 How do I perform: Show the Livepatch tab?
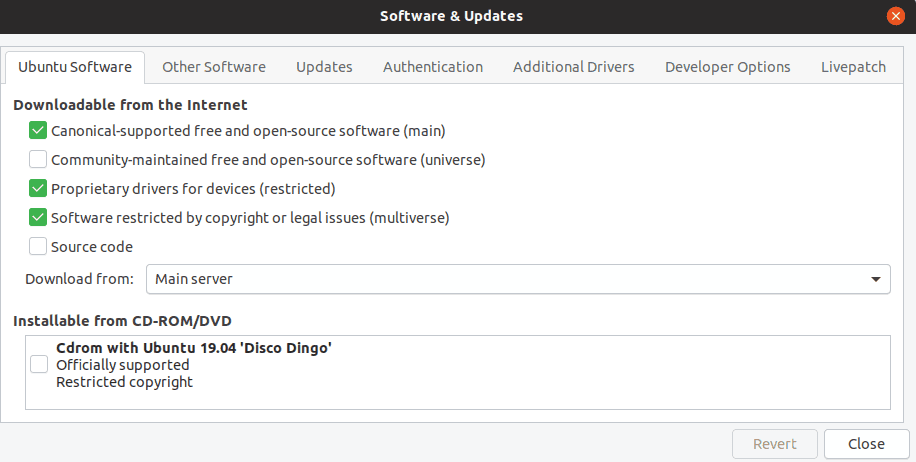853,67
